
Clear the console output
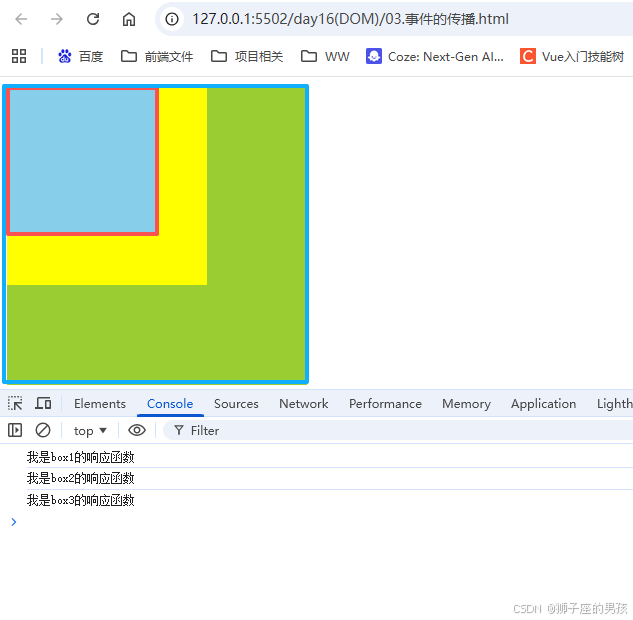pos(43,430)
